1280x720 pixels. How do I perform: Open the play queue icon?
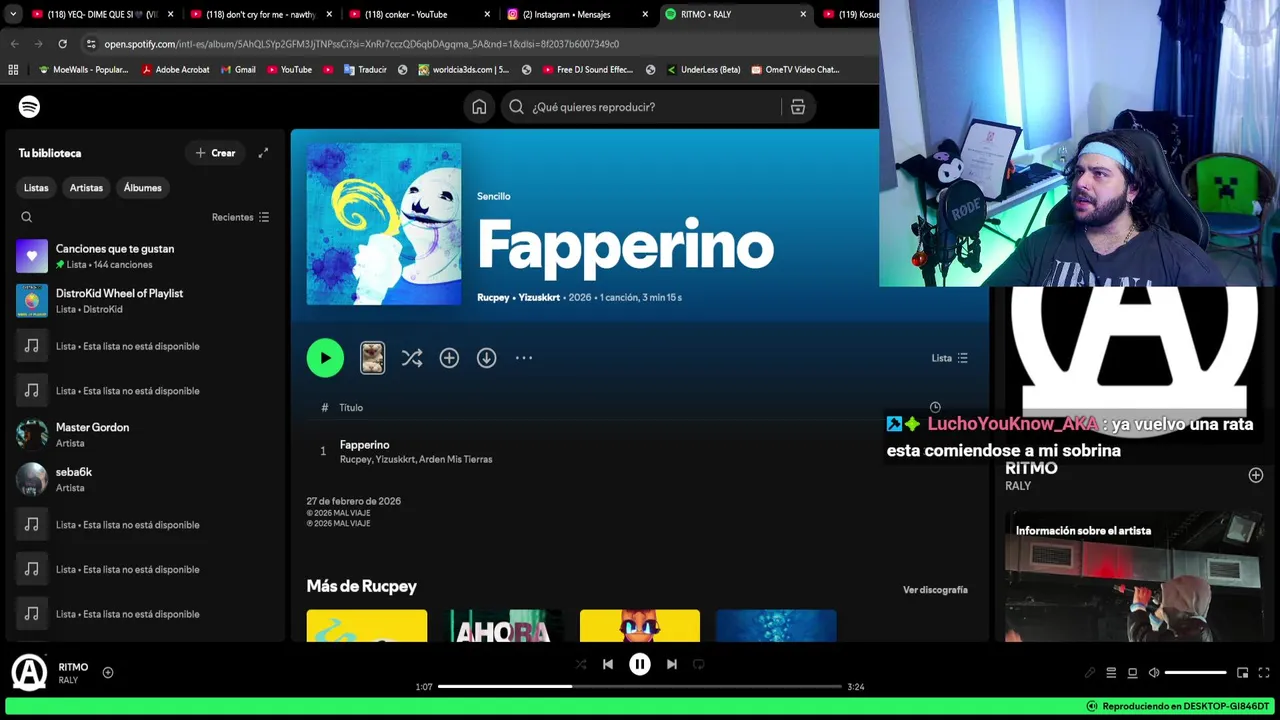(1111, 673)
